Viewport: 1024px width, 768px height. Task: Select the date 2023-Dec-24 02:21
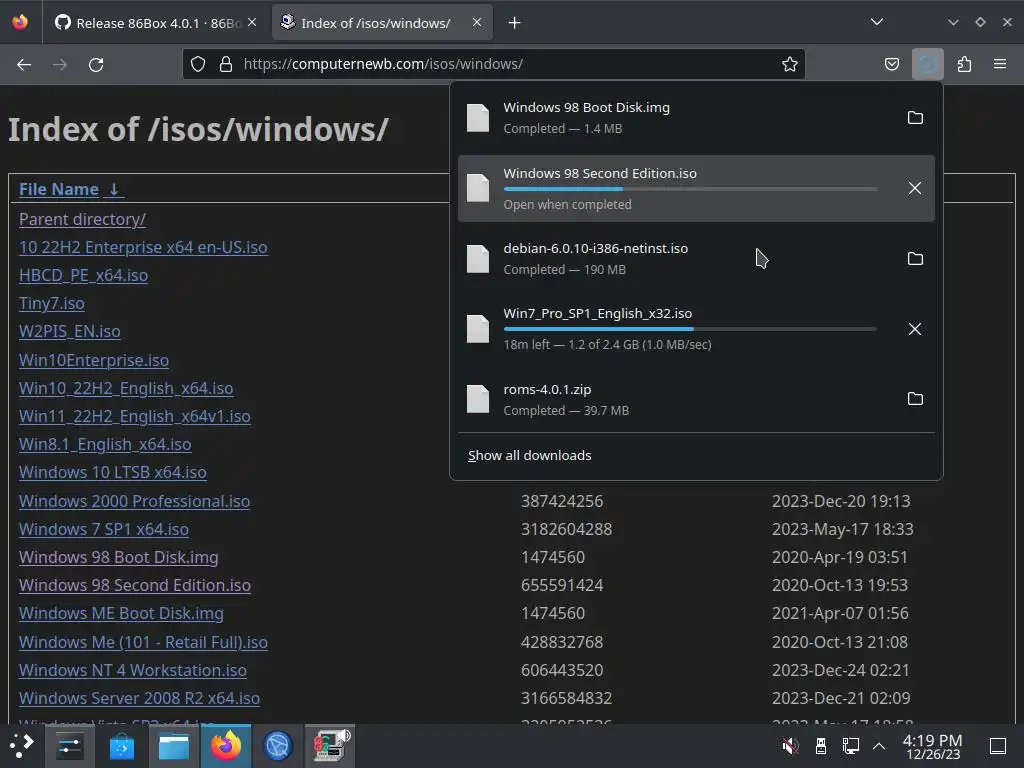coord(840,671)
